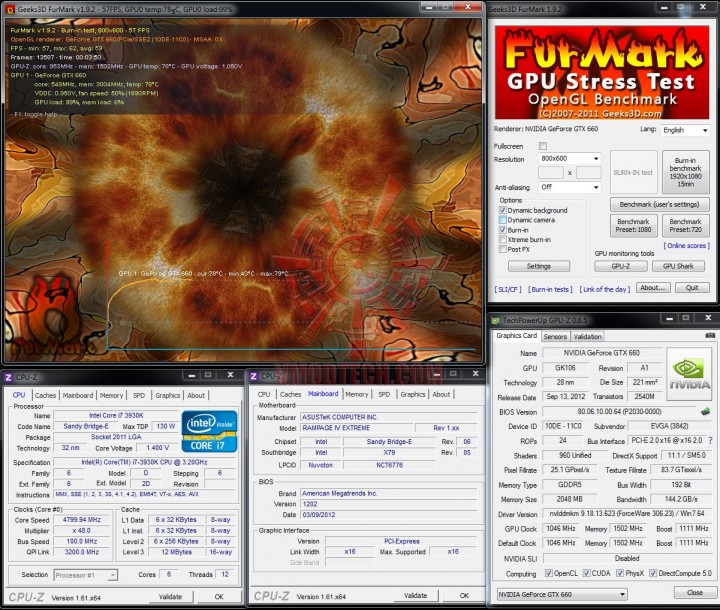
Task: Click the NVIDIA logo in GPU-Z
Action: click(689, 373)
